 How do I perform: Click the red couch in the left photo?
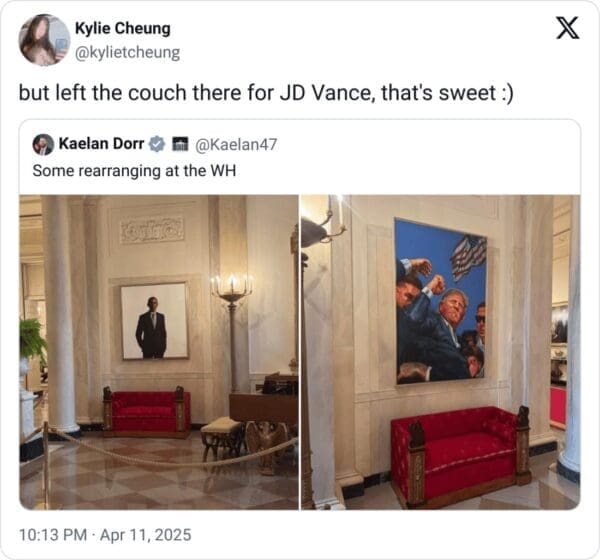(147, 411)
